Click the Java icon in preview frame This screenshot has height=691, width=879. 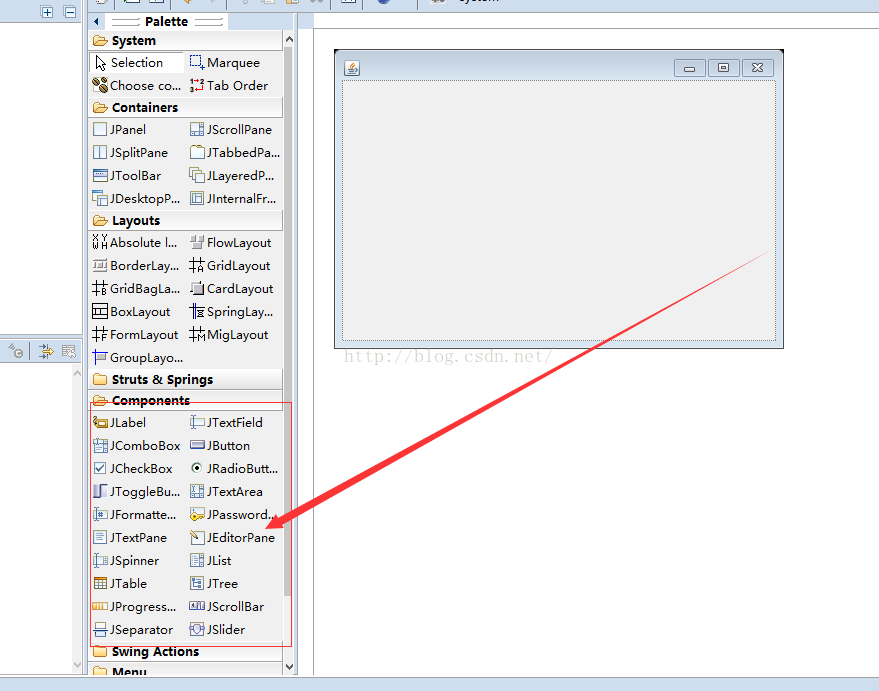(x=352, y=68)
